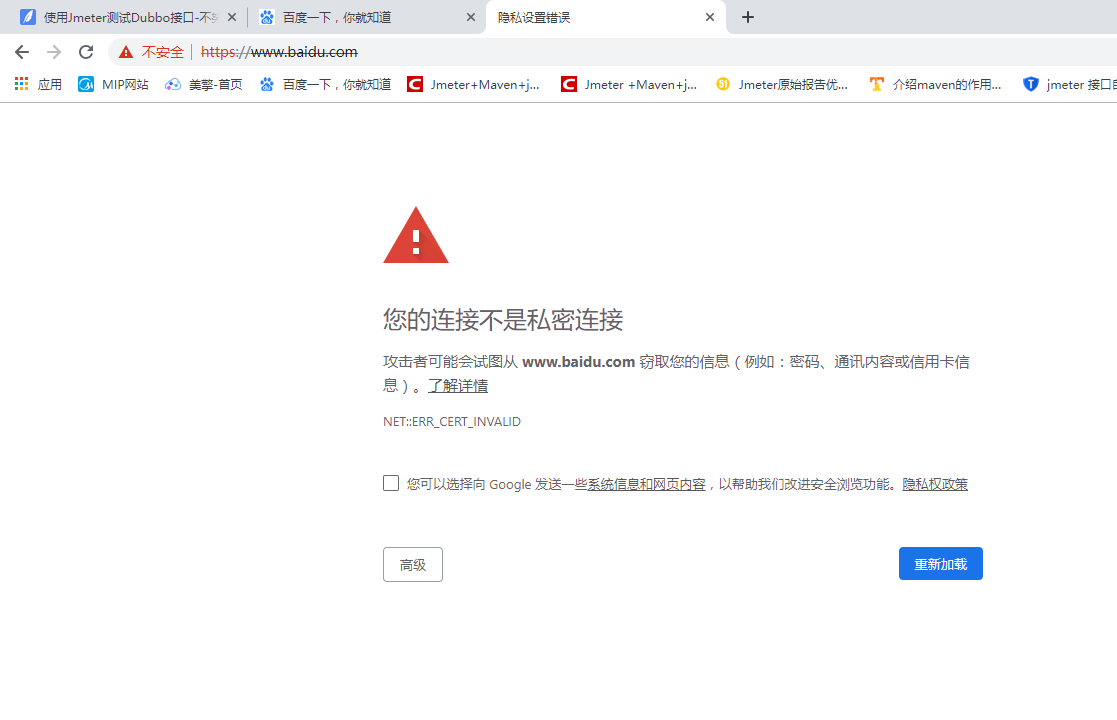
Task: Open the MIP网站 bookmark
Action: (x=113, y=84)
